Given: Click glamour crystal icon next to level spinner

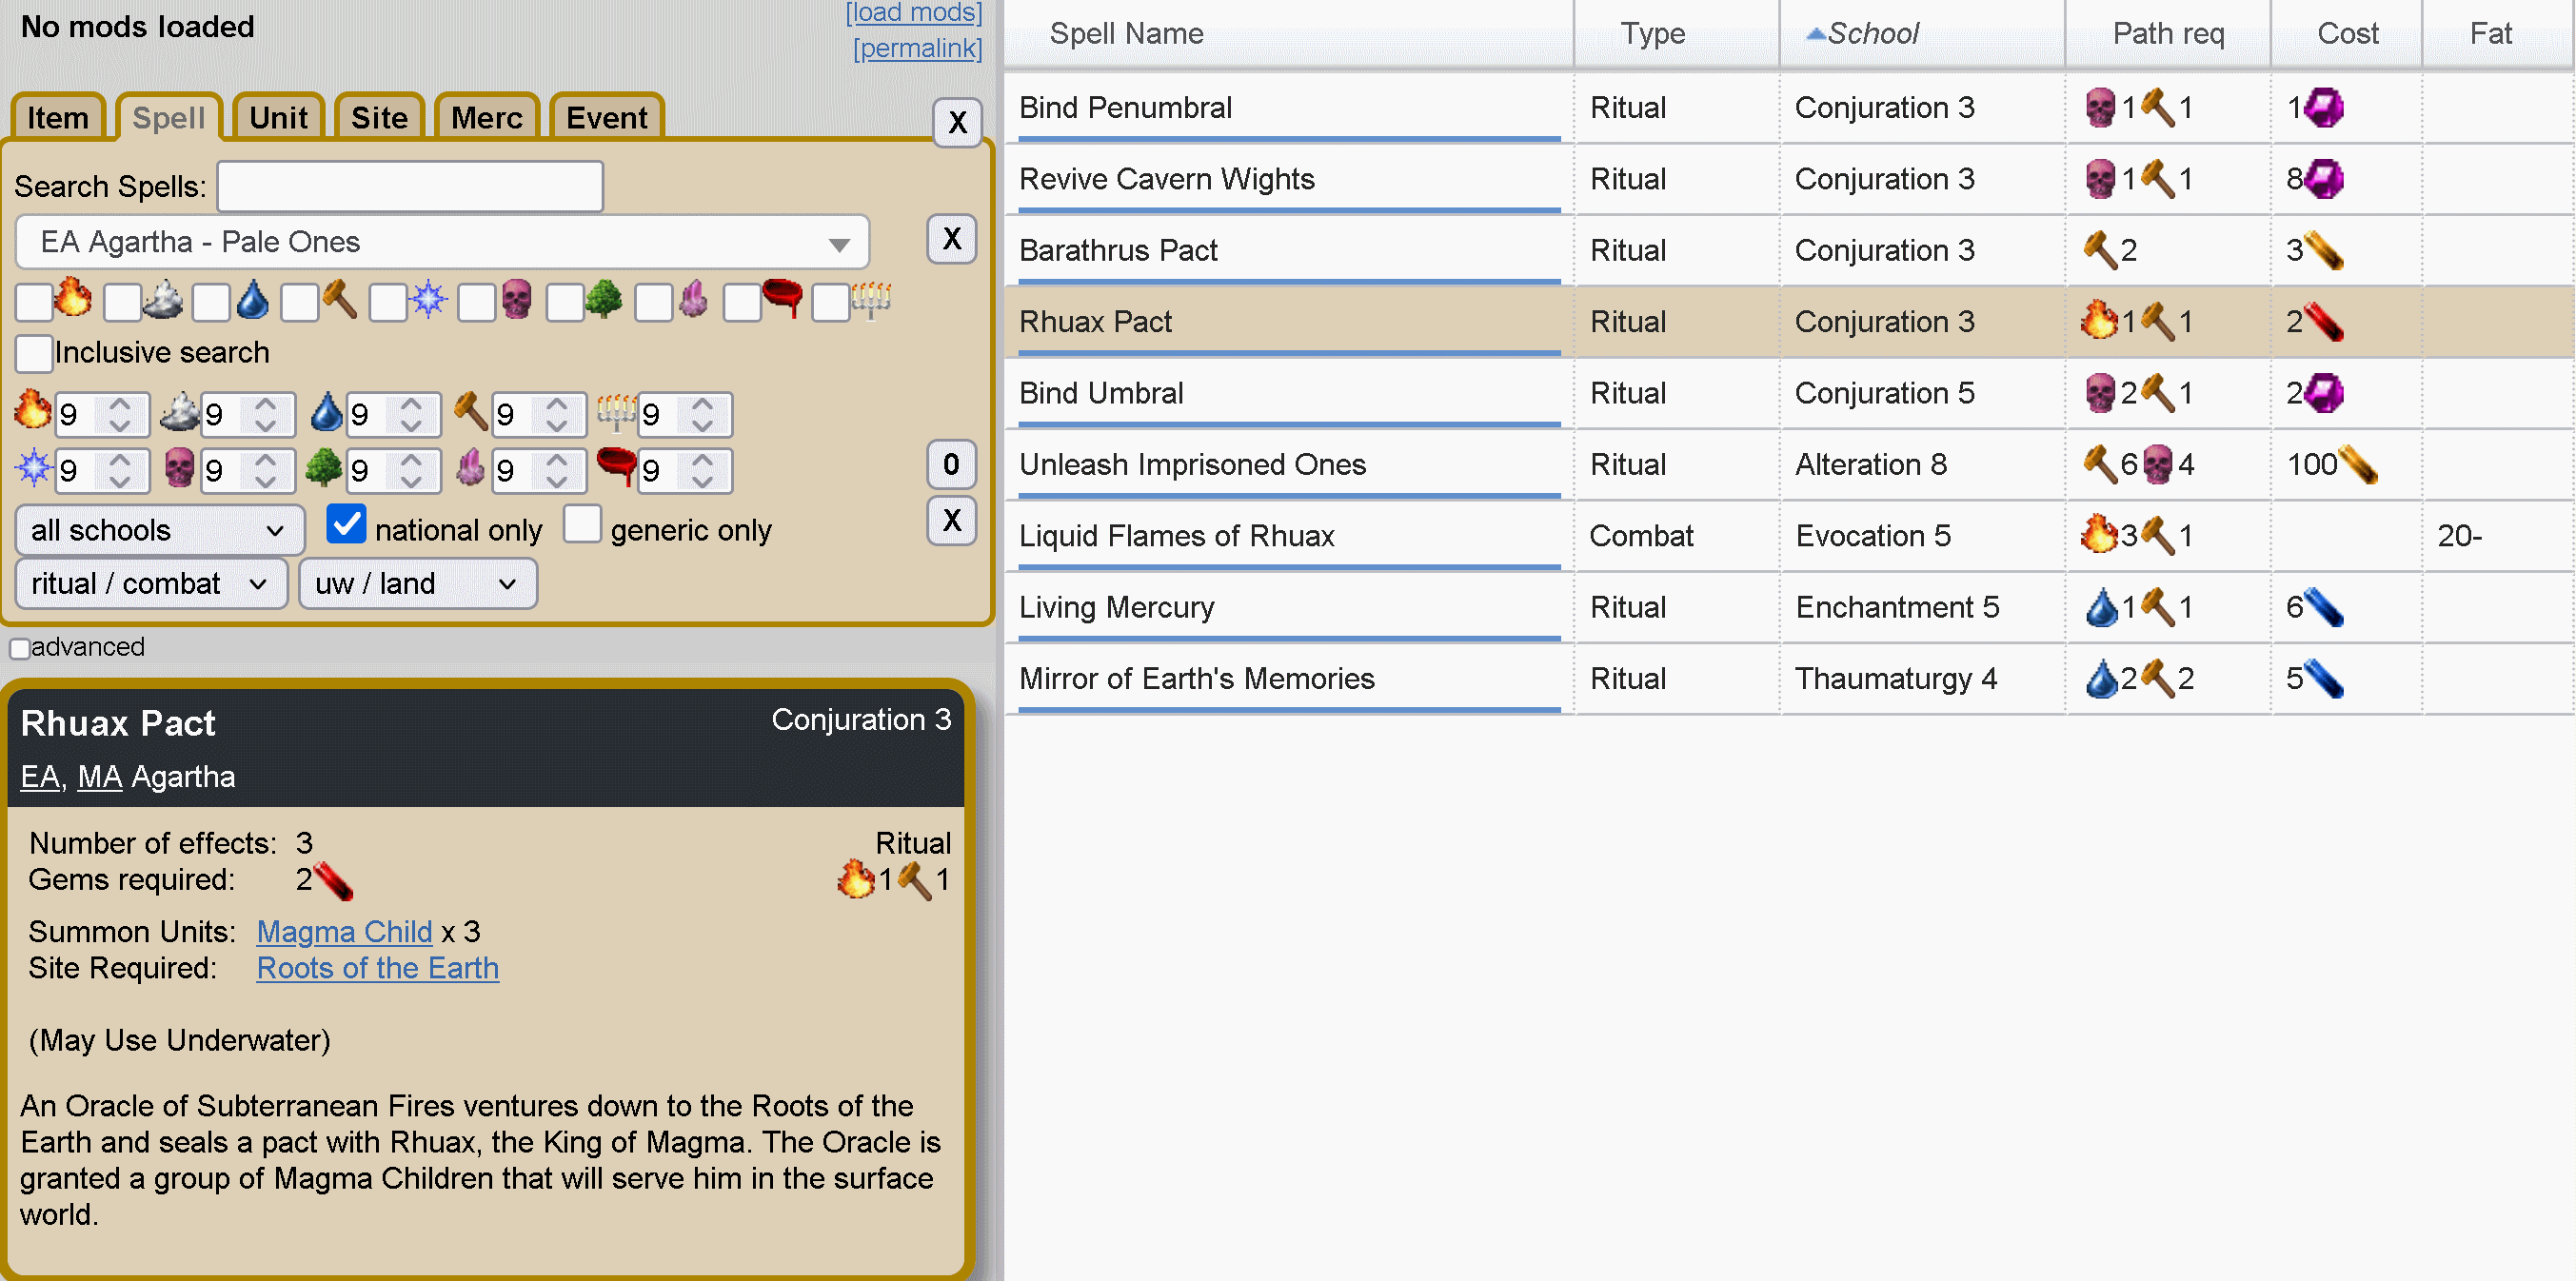Looking at the screenshot, I should tap(470, 467).
